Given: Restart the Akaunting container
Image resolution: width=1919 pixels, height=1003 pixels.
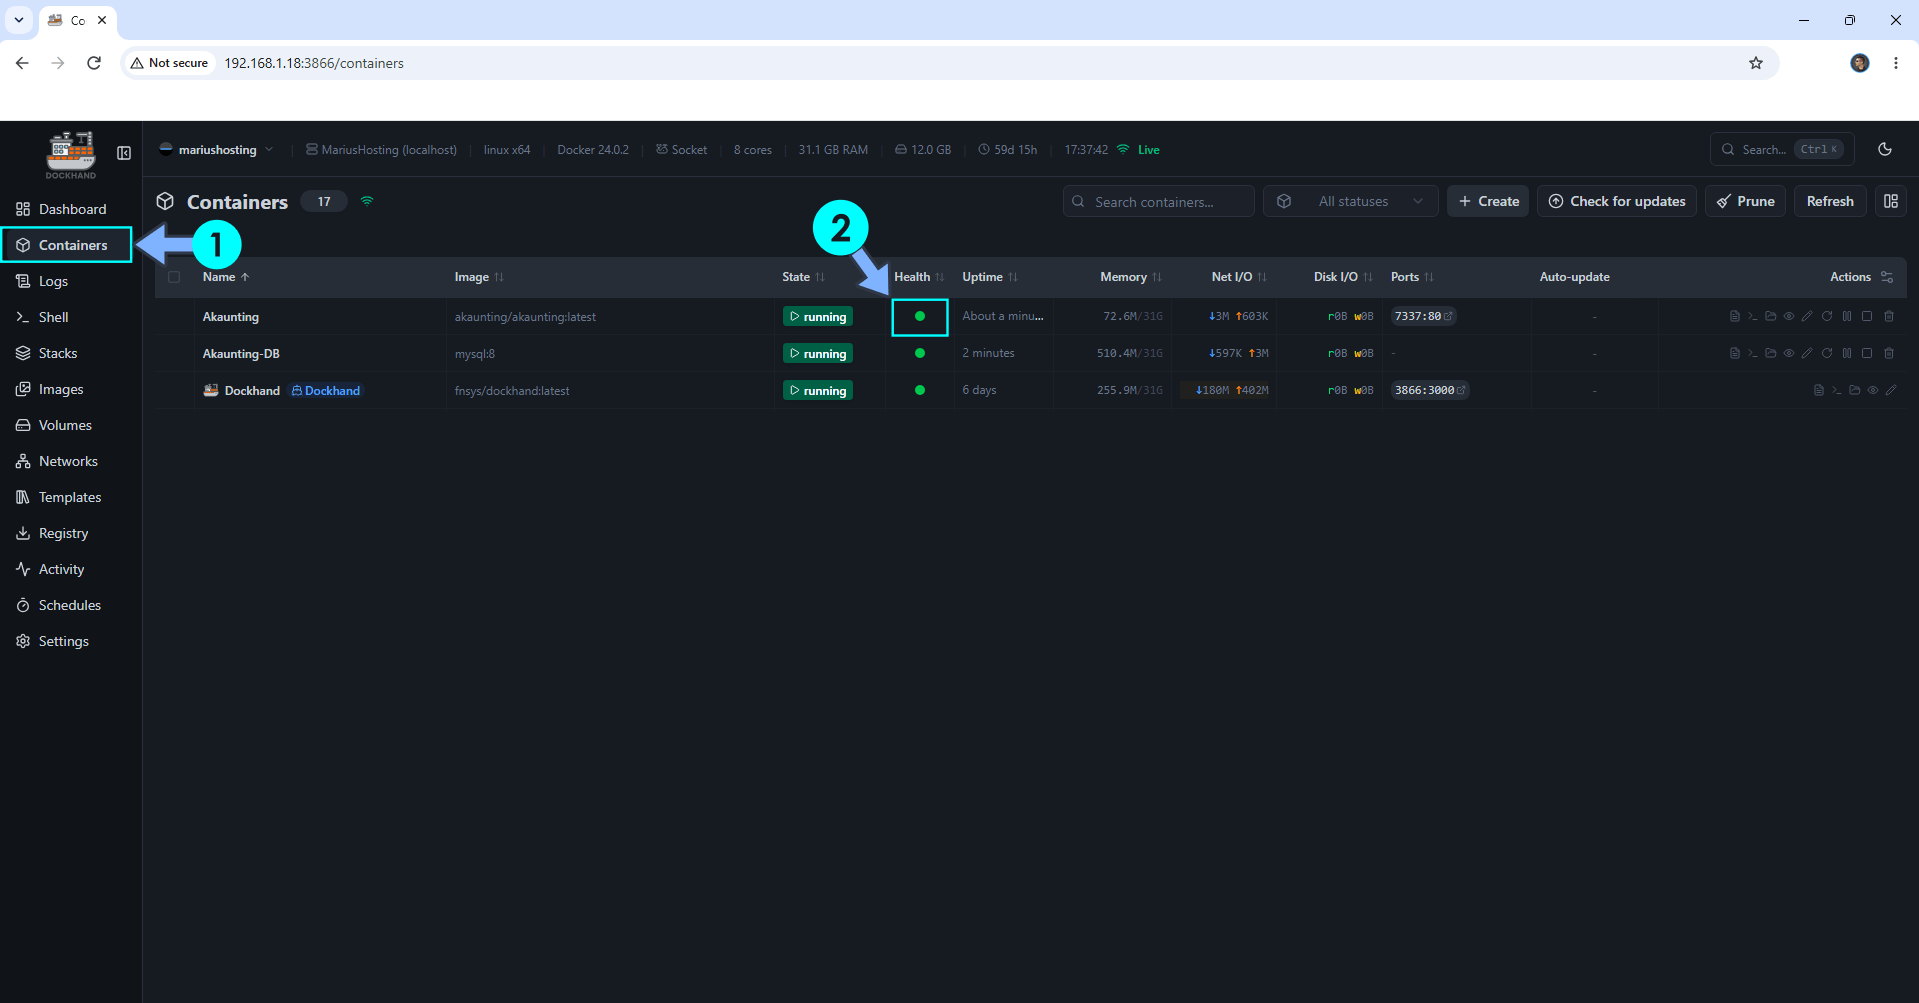Looking at the screenshot, I should click(x=1827, y=316).
